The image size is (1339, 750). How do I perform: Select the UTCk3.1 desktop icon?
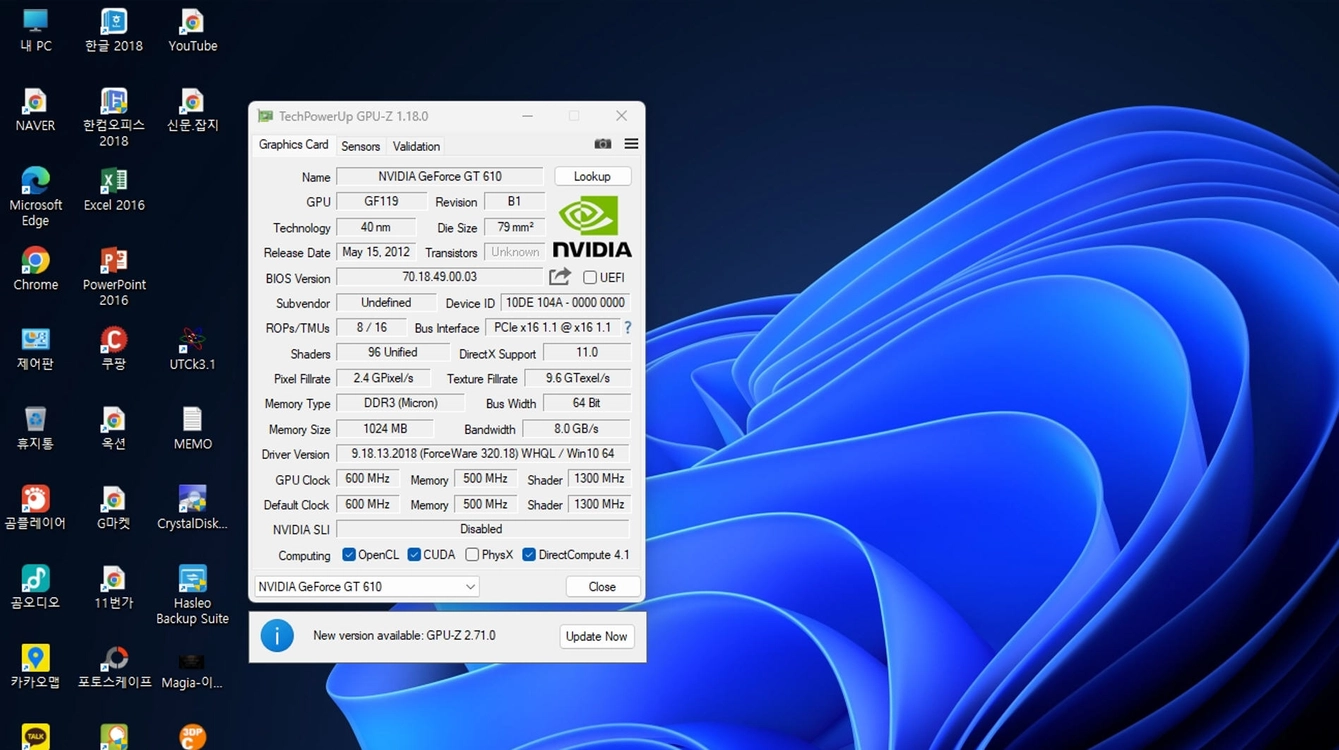[x=192, y=348]
